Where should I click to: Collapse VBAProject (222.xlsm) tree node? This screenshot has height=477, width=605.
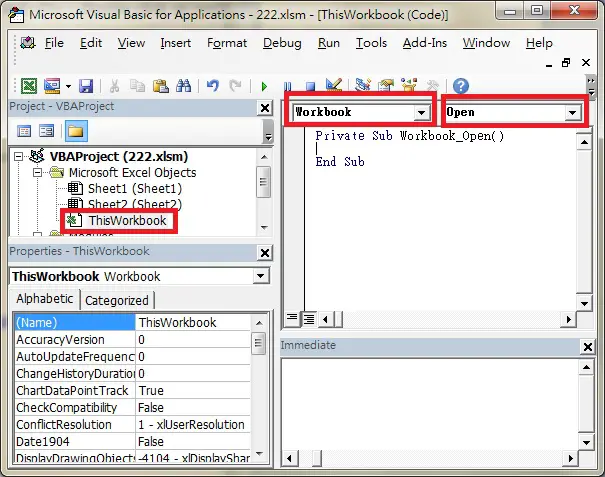[18, 157]
